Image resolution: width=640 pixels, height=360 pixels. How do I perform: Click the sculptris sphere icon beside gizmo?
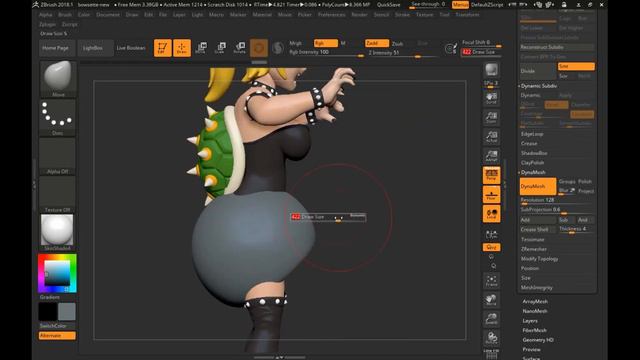(278, 48)
